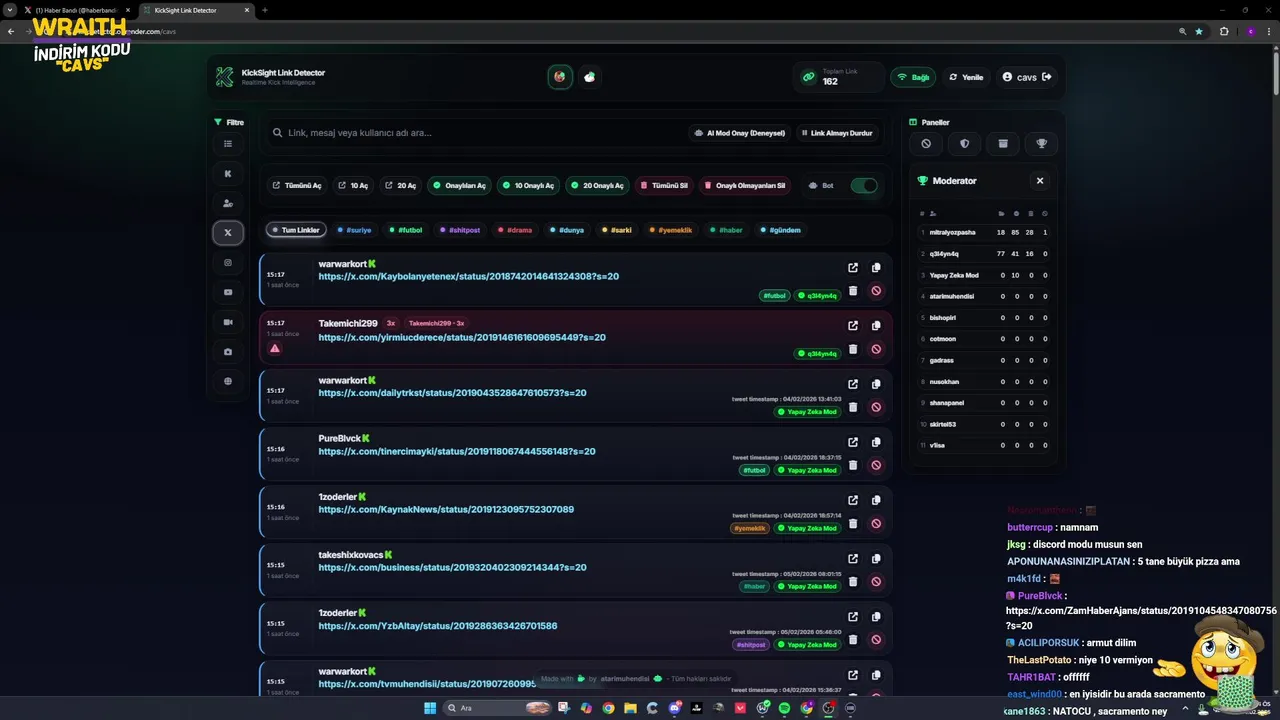Click Tümünü Sil button
Viewport: 1280px width, 720px height.
pos(664,185)
